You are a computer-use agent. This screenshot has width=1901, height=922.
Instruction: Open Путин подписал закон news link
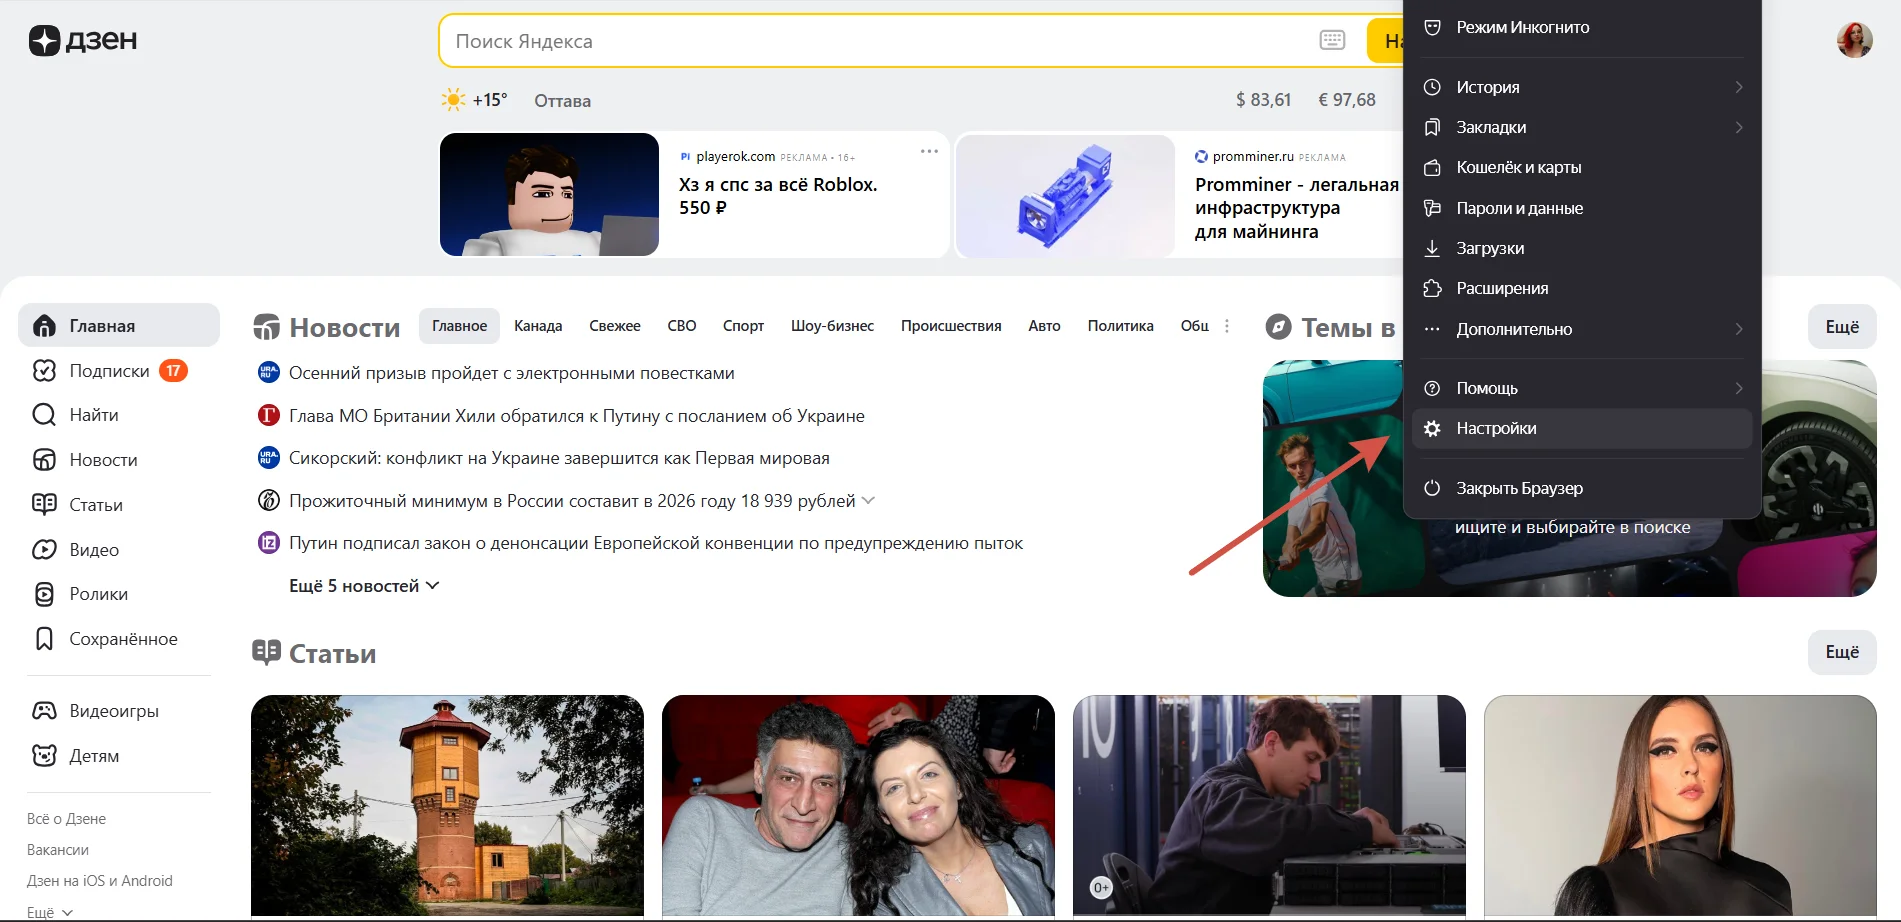point(655,543)
